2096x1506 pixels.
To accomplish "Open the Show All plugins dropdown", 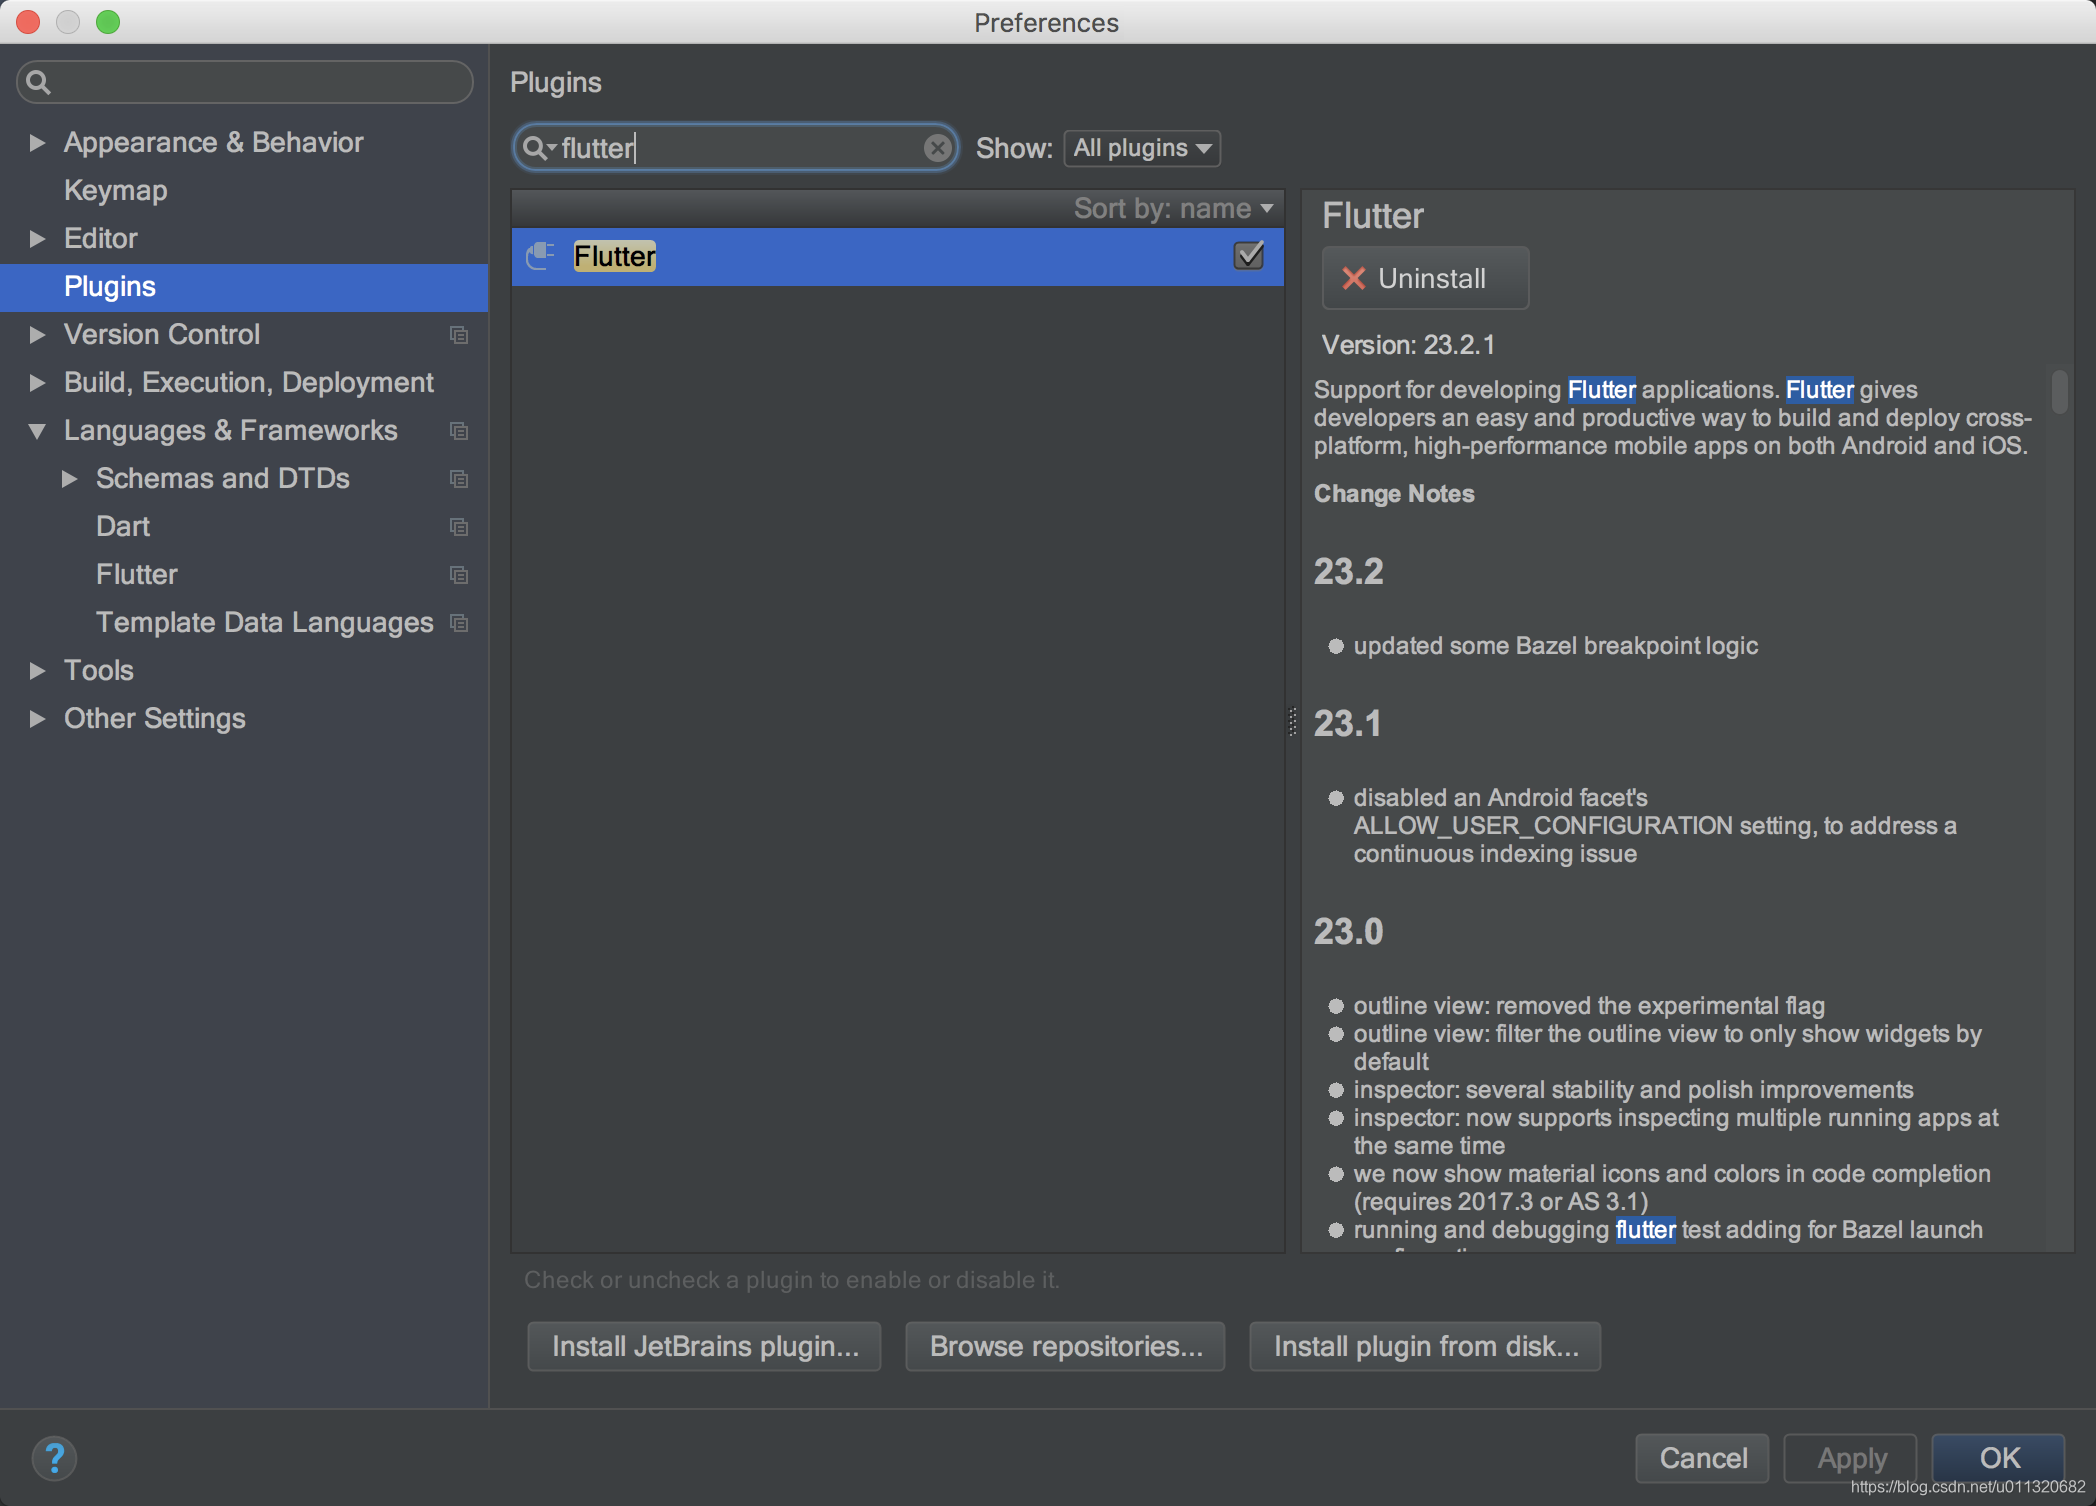I will (1139, 148).
